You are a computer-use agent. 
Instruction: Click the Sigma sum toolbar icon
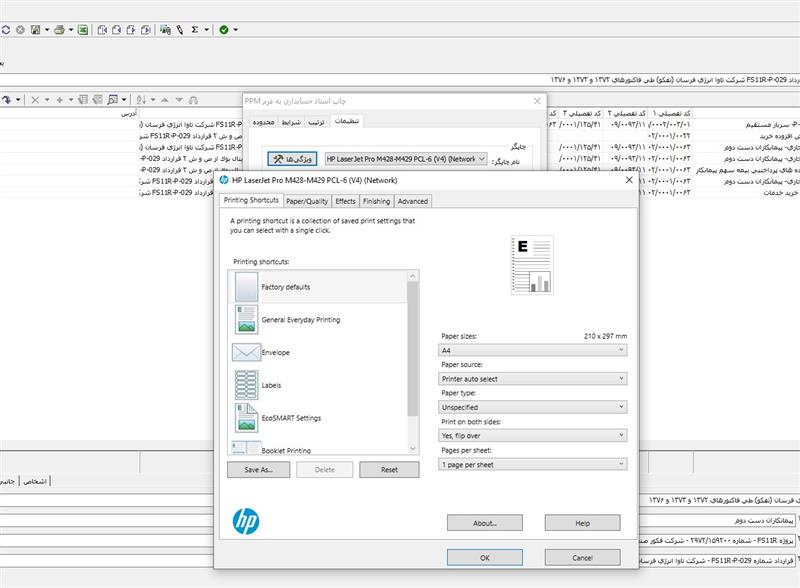[194, 30]
